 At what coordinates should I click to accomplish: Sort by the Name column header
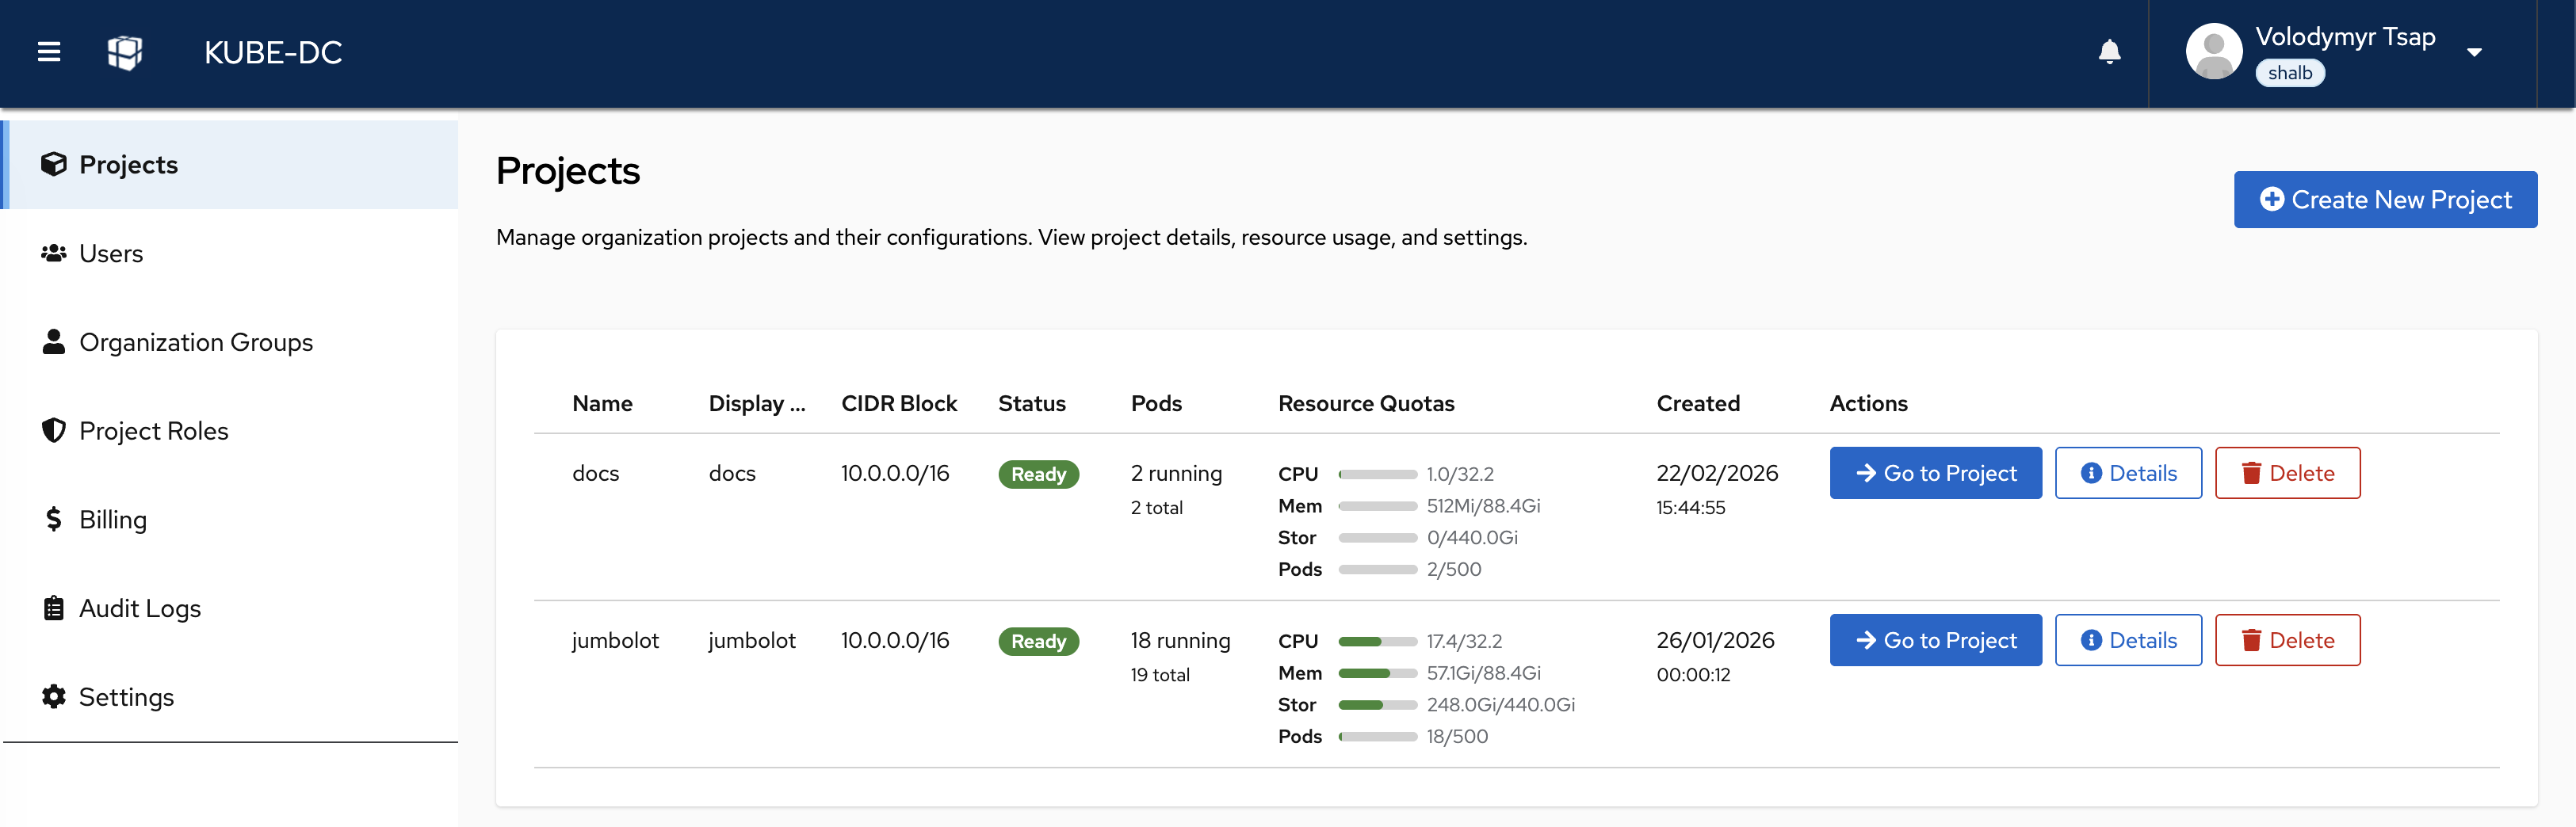coord(602,404)
